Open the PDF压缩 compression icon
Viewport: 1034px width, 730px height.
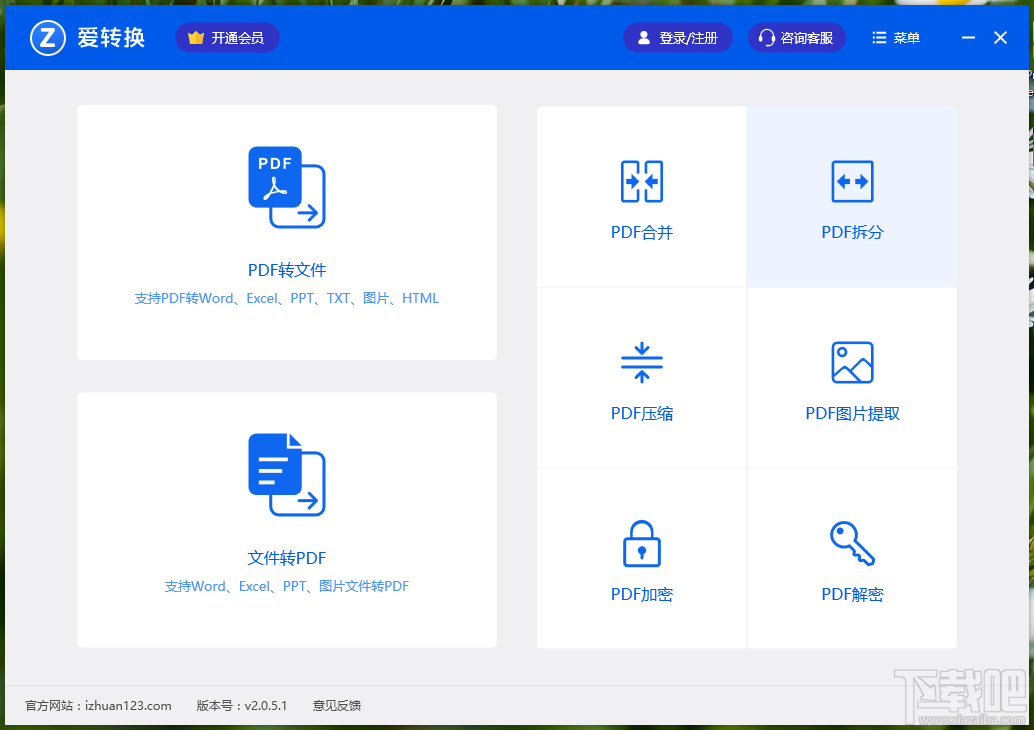(641, 362)
